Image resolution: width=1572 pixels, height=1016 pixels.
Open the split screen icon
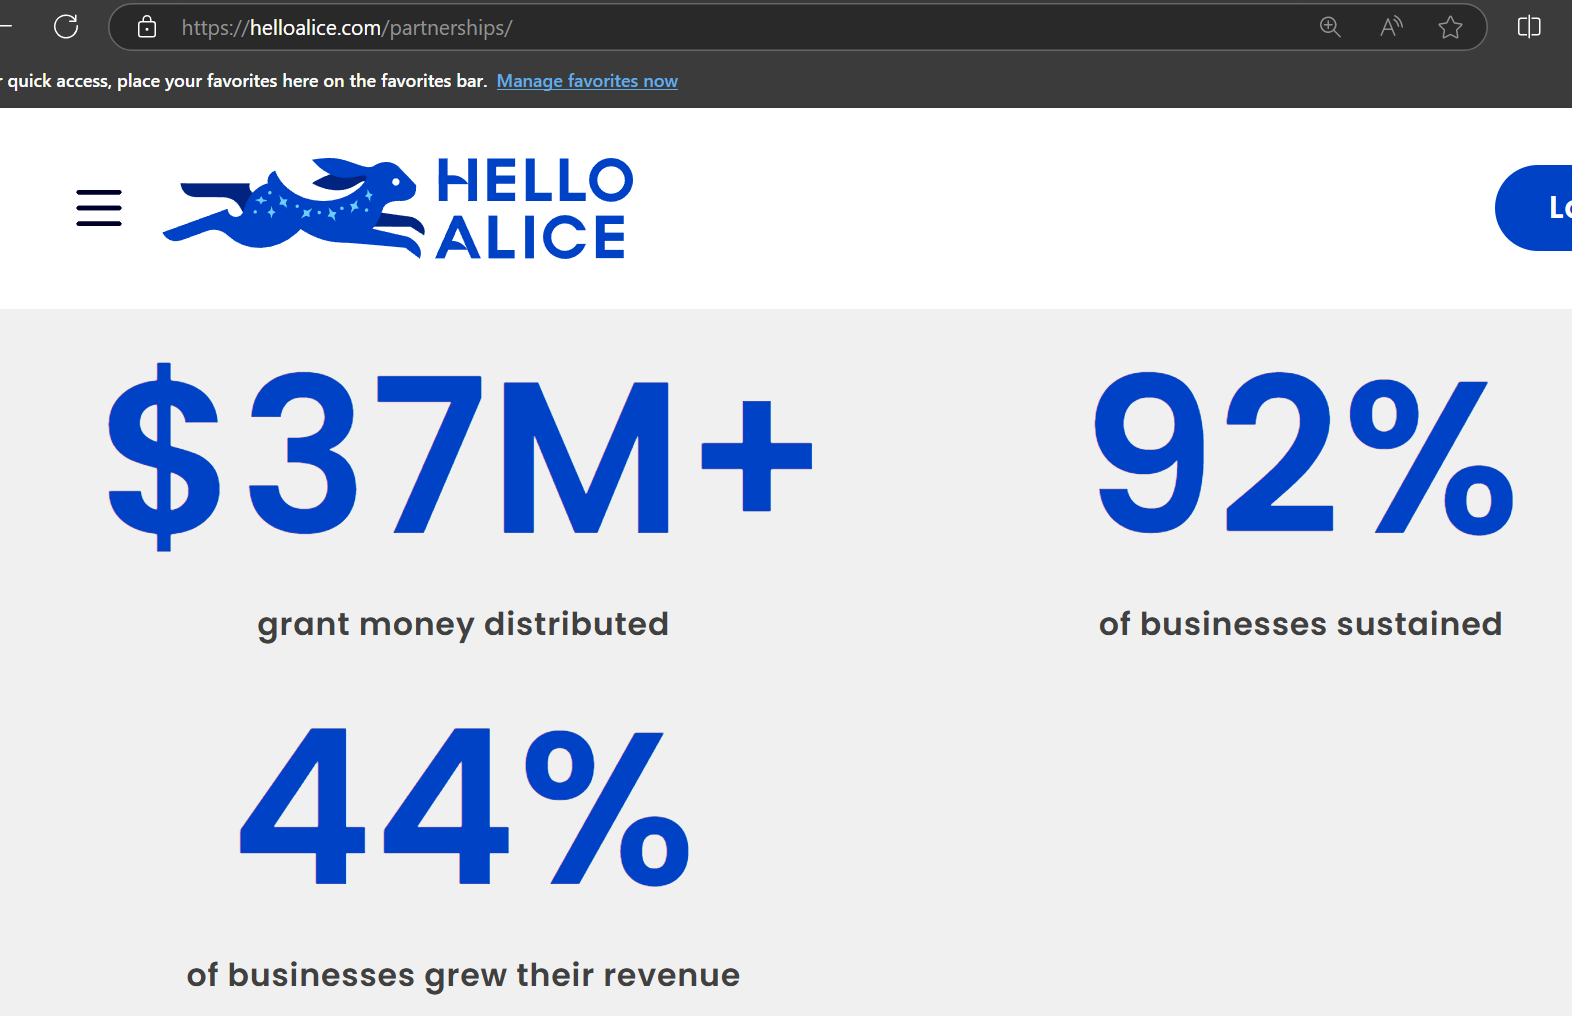point(1529,27)
